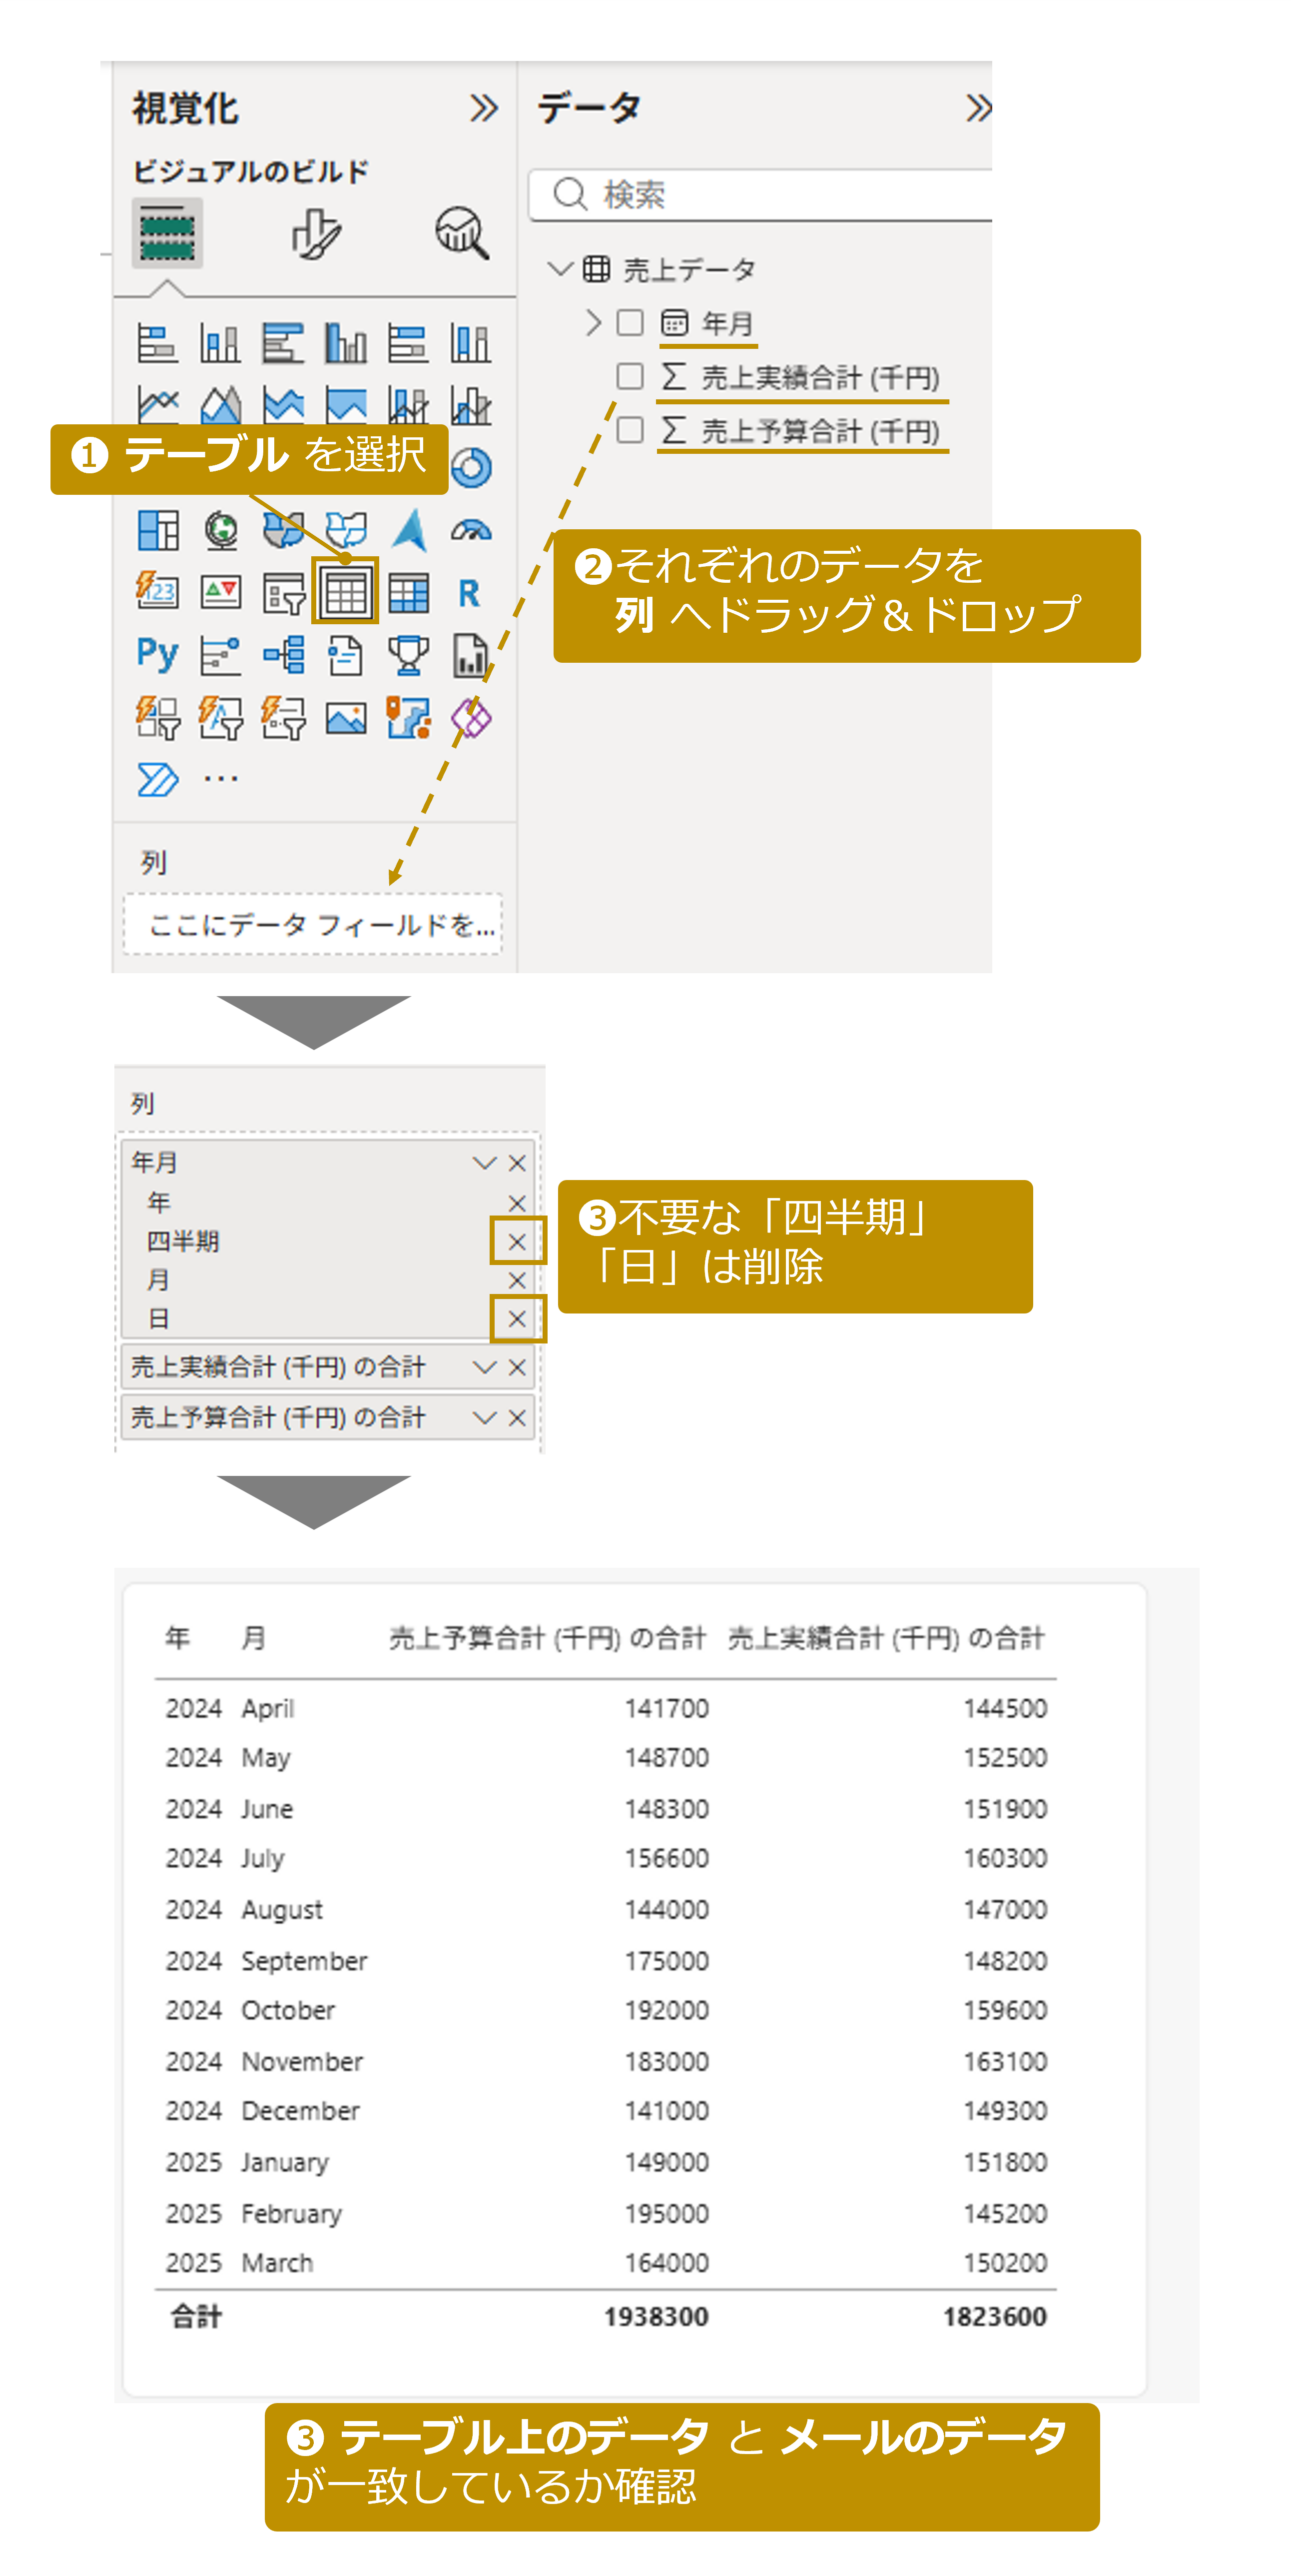The height and width of the screenshot is (2560, 1291).
Task: Select the Table visual icon
Action: click(344, 591)
